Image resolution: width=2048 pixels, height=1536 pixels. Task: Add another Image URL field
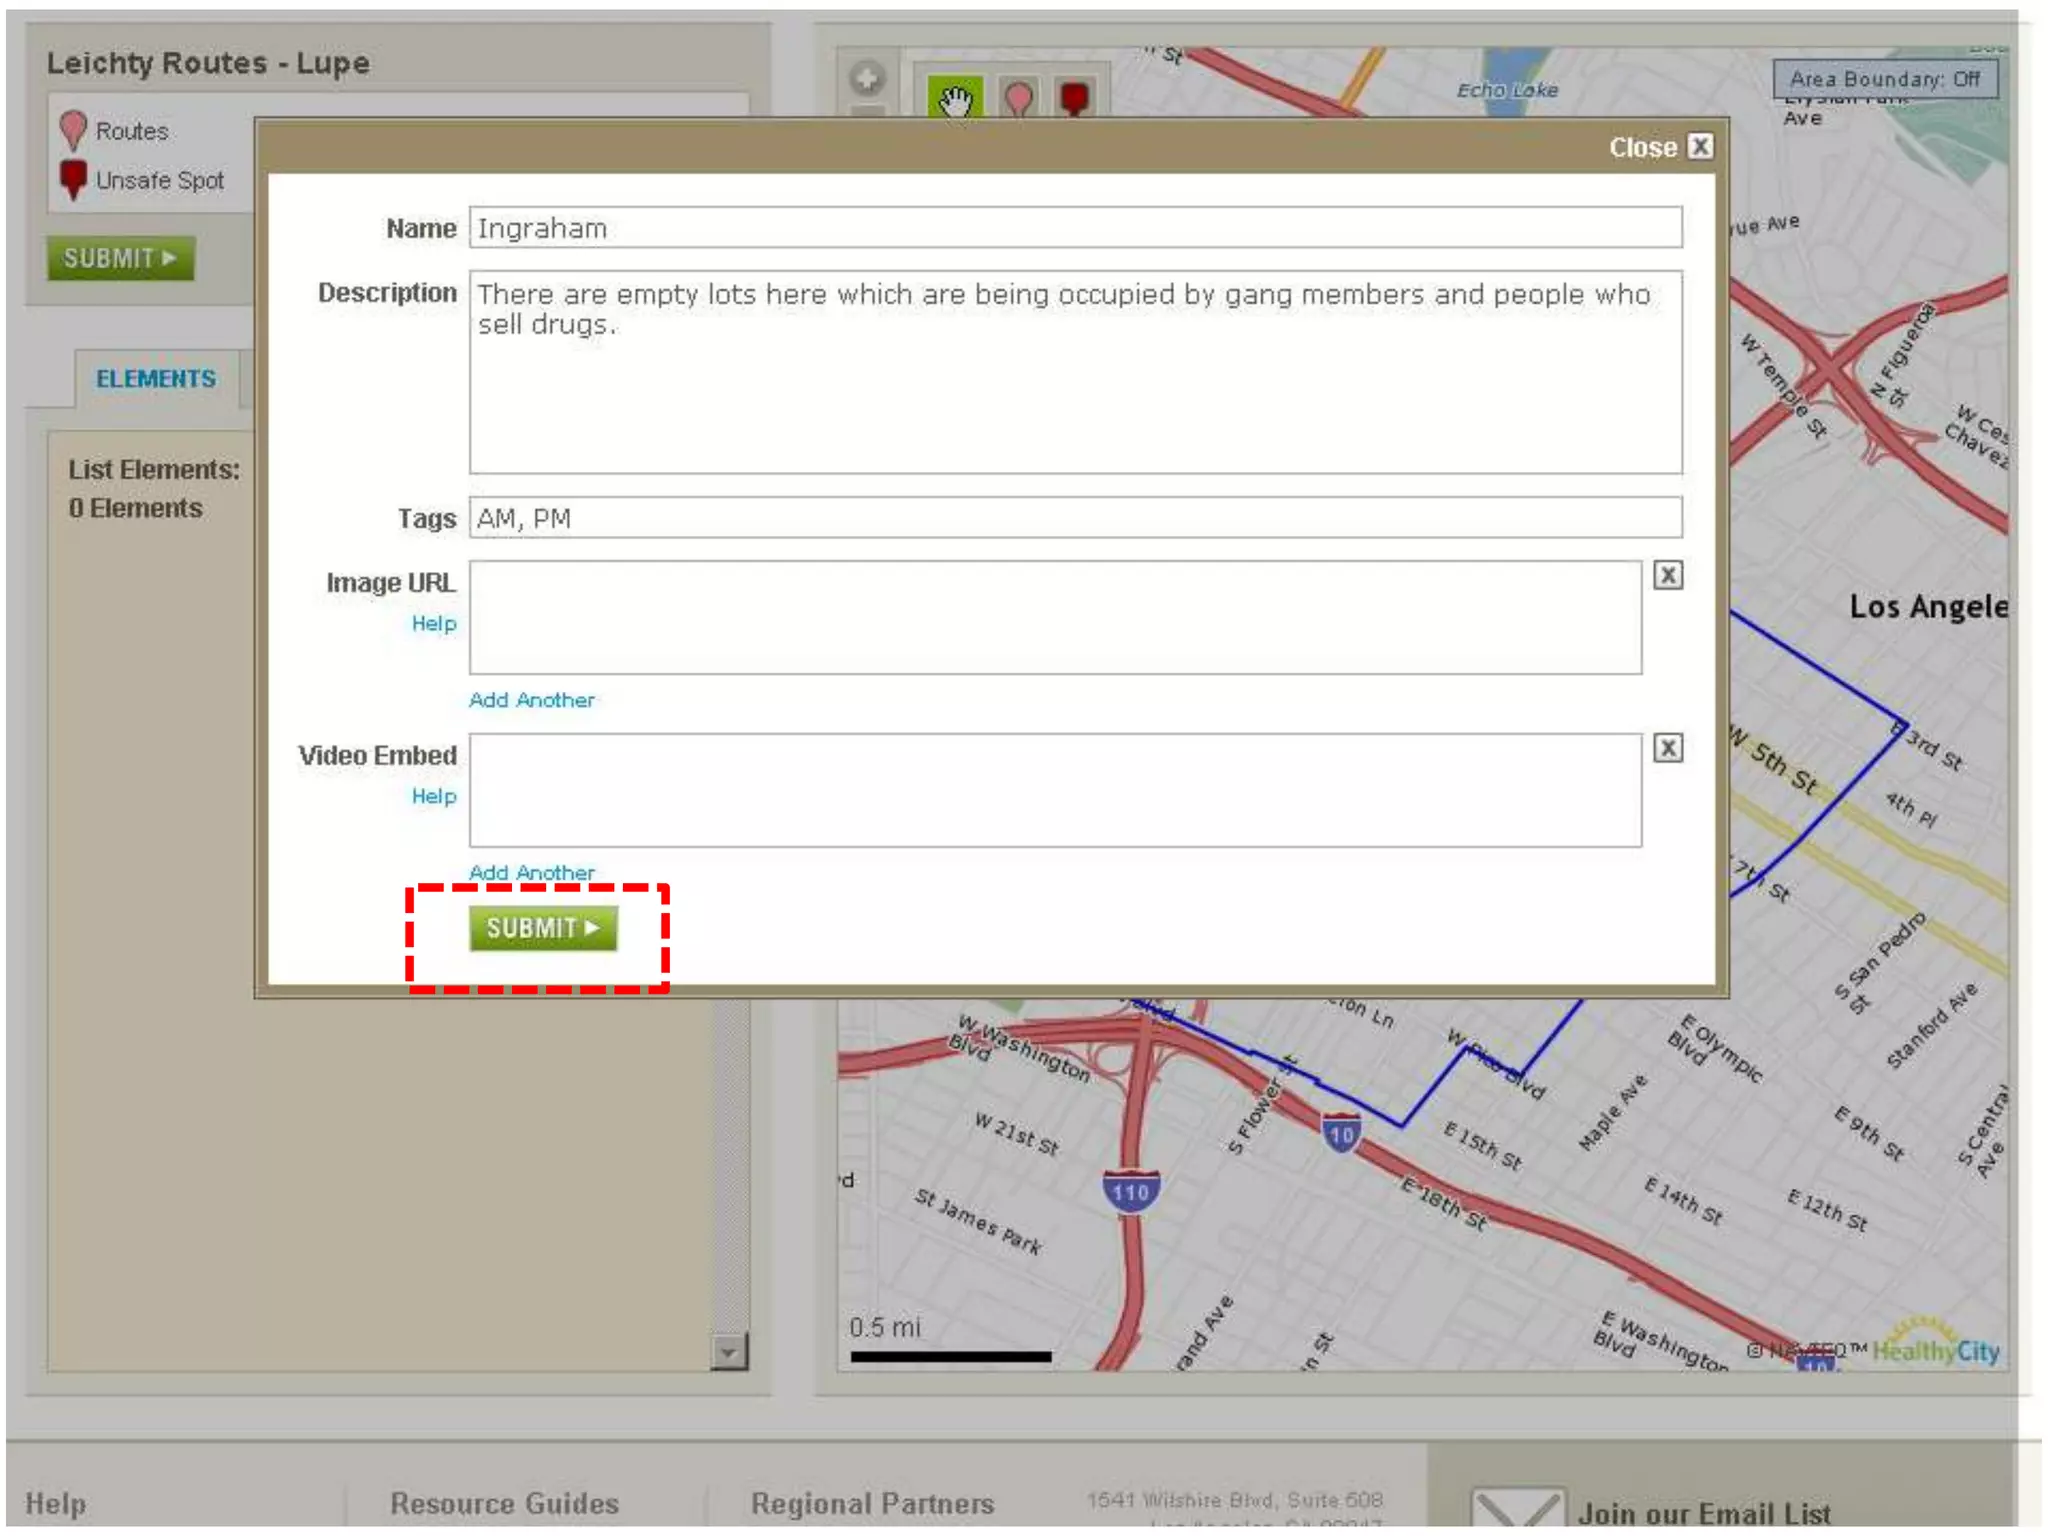click(531, 700)
